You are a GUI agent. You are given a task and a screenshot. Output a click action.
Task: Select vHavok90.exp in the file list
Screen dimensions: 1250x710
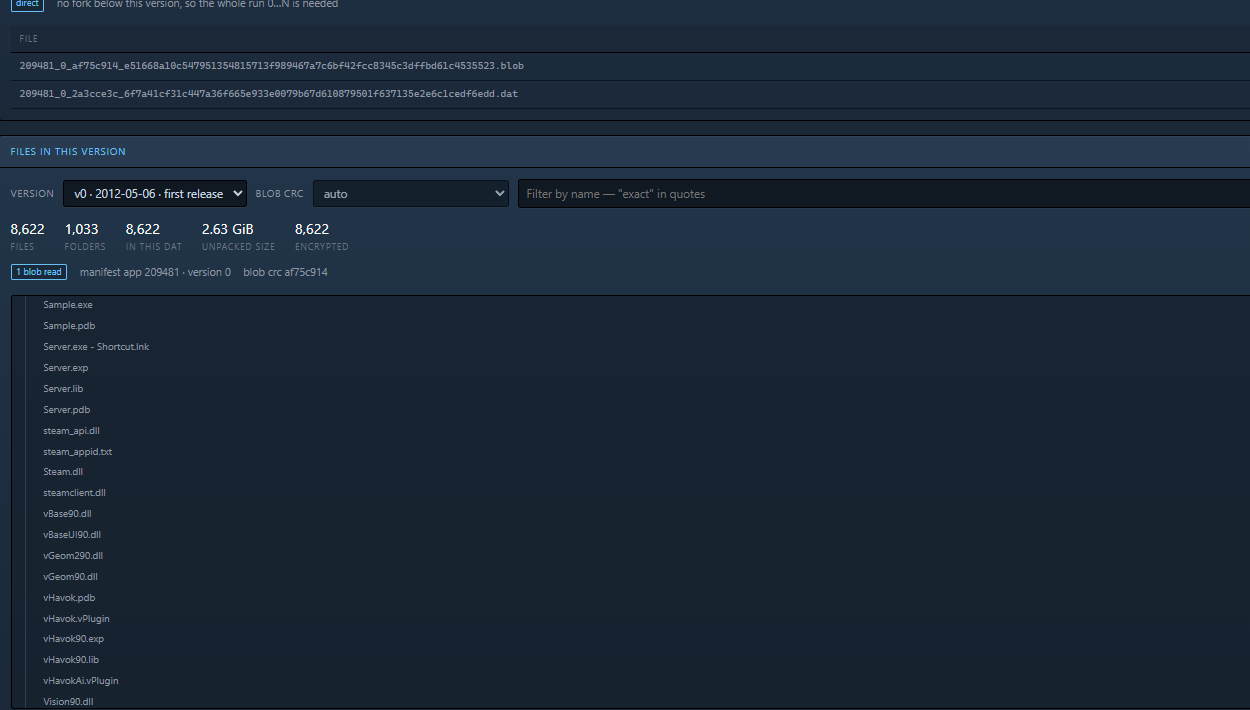click(x=74, y=639)
